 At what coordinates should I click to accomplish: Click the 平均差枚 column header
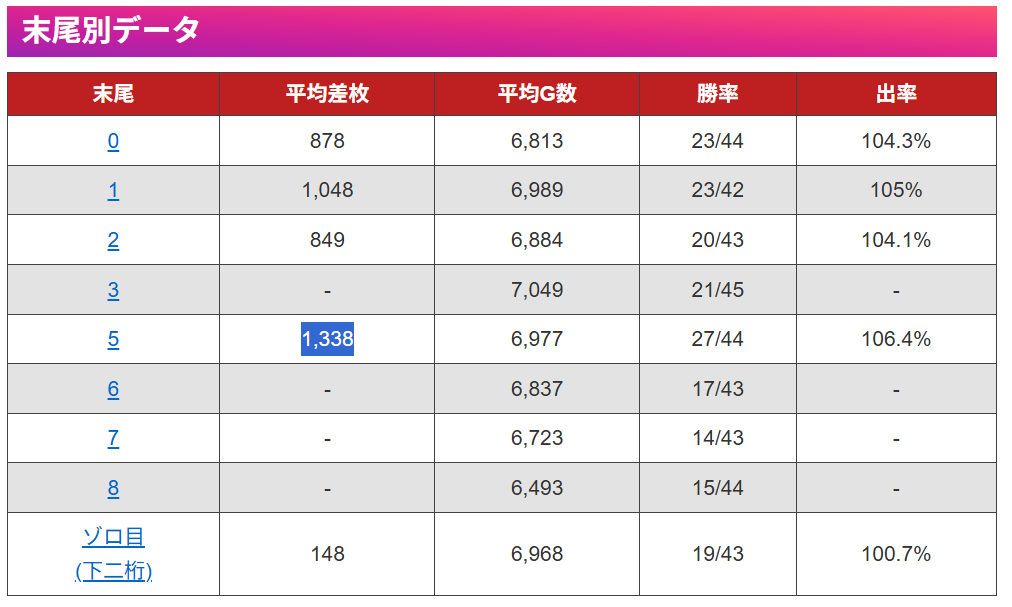pos(327,94)
